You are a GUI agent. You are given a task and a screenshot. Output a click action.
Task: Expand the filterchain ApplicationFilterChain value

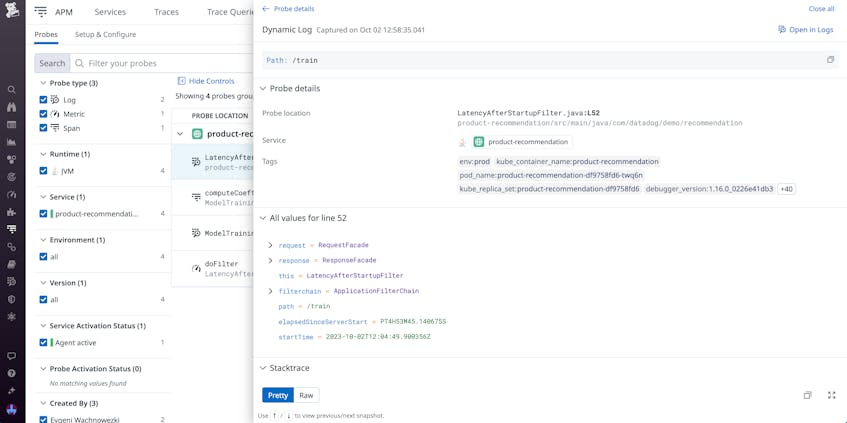271,291
